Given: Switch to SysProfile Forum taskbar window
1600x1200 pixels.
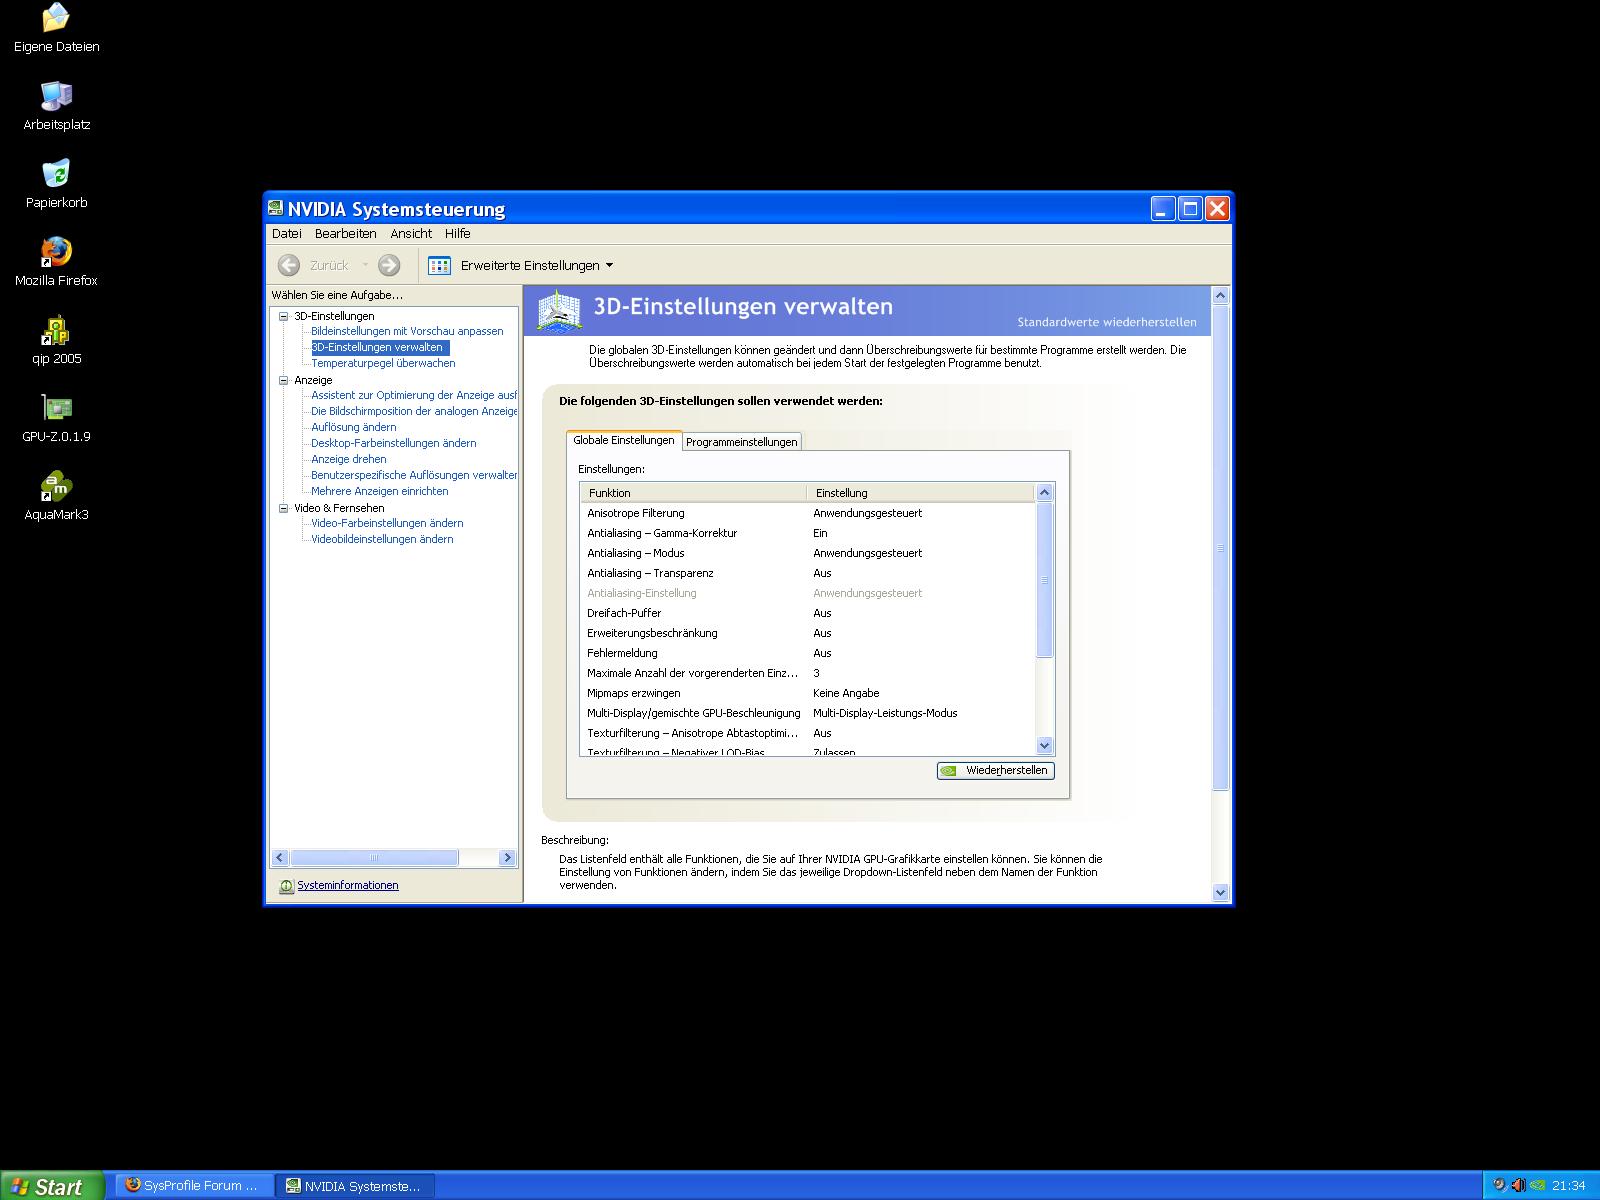Looking at the screenshot, I should [192, 1186].
